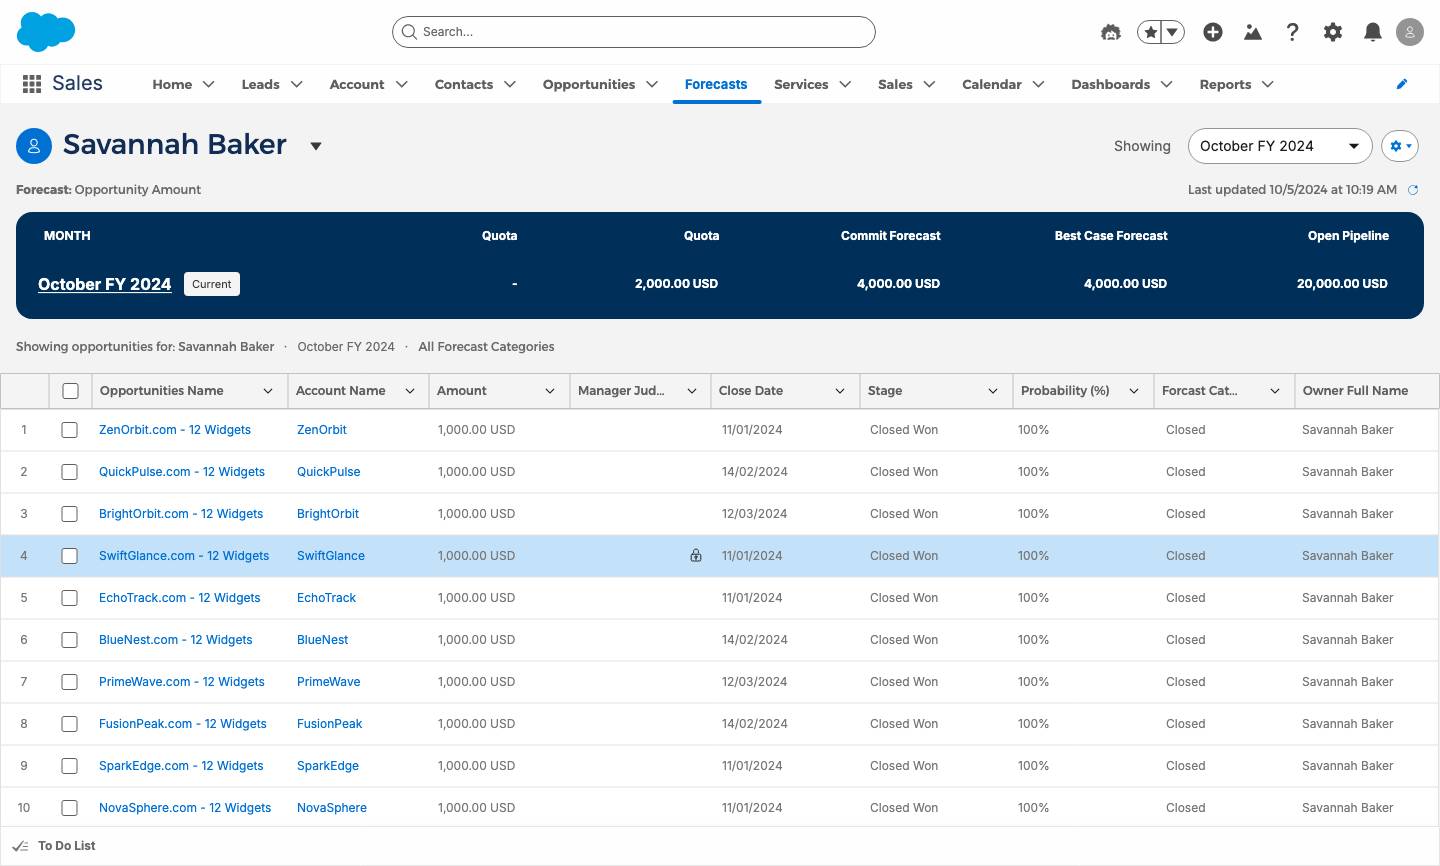Open ZenOrbit.com - 12 Widgets opportunity
The image size is (1440, 866).
[175, 430]
